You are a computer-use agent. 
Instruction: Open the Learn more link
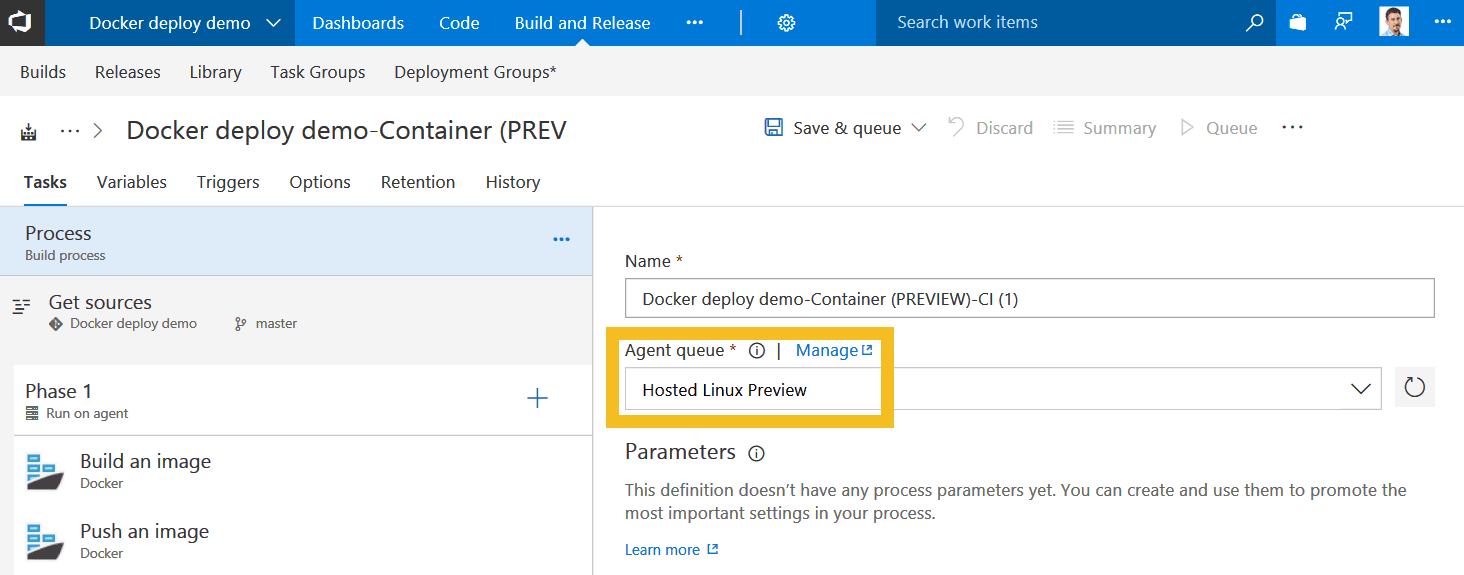pos(671,549)
